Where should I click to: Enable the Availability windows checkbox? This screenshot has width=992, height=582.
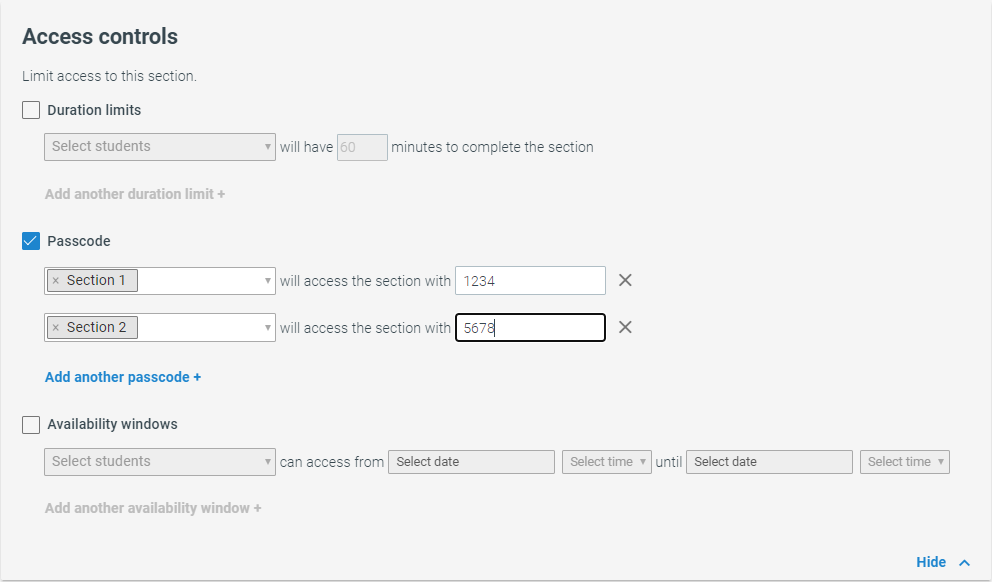click(31, 424)
